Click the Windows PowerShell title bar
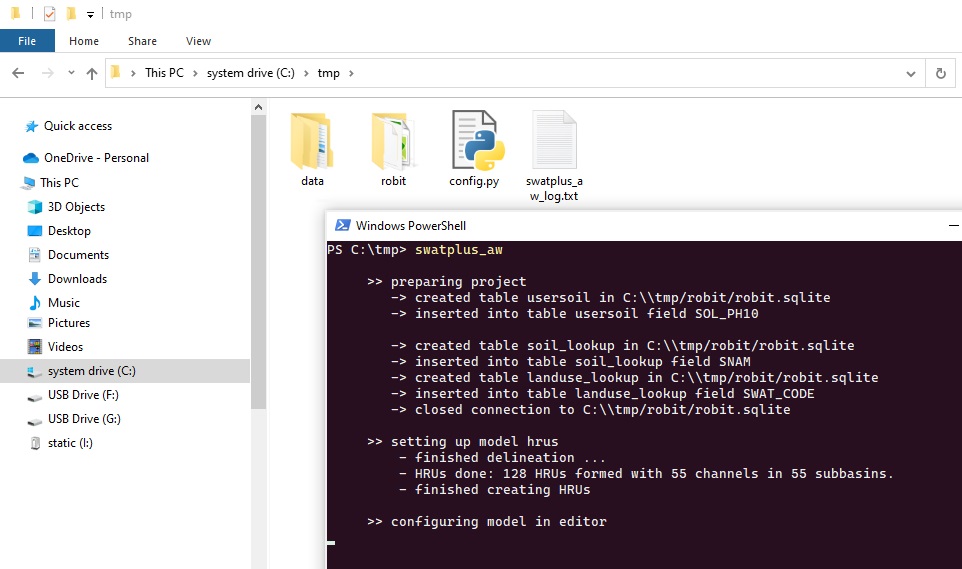This screenshot has width=962, height=569. [x=644, y=225]
